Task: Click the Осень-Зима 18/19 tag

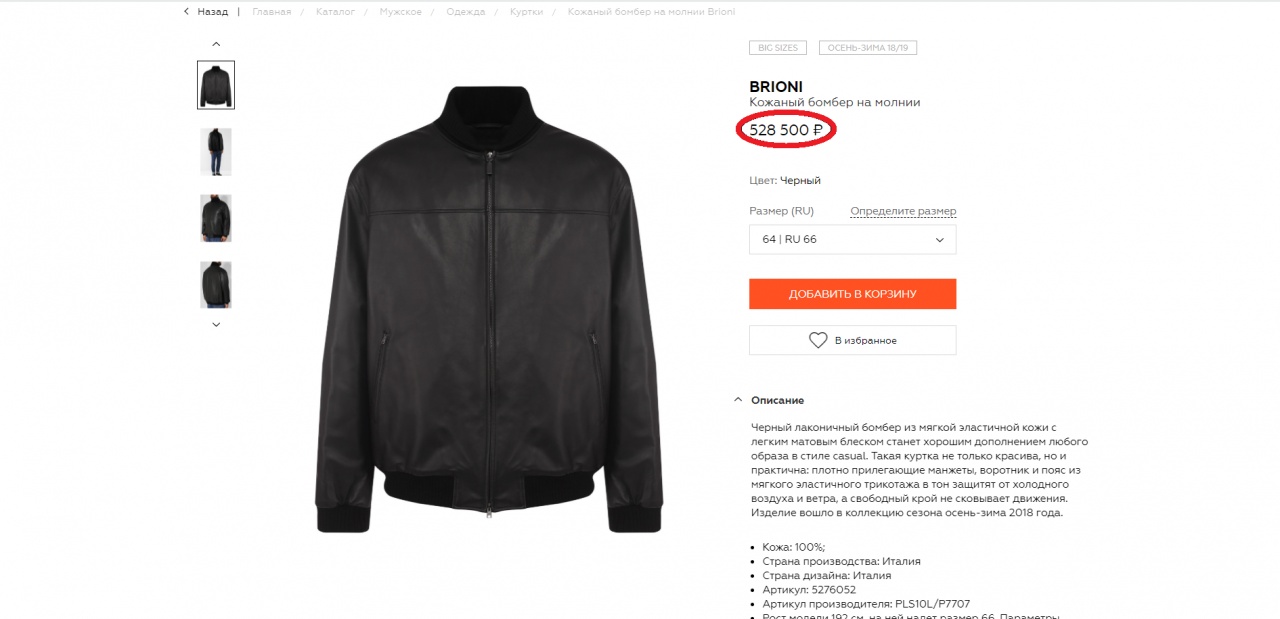Action: click(x=868, y=47)
